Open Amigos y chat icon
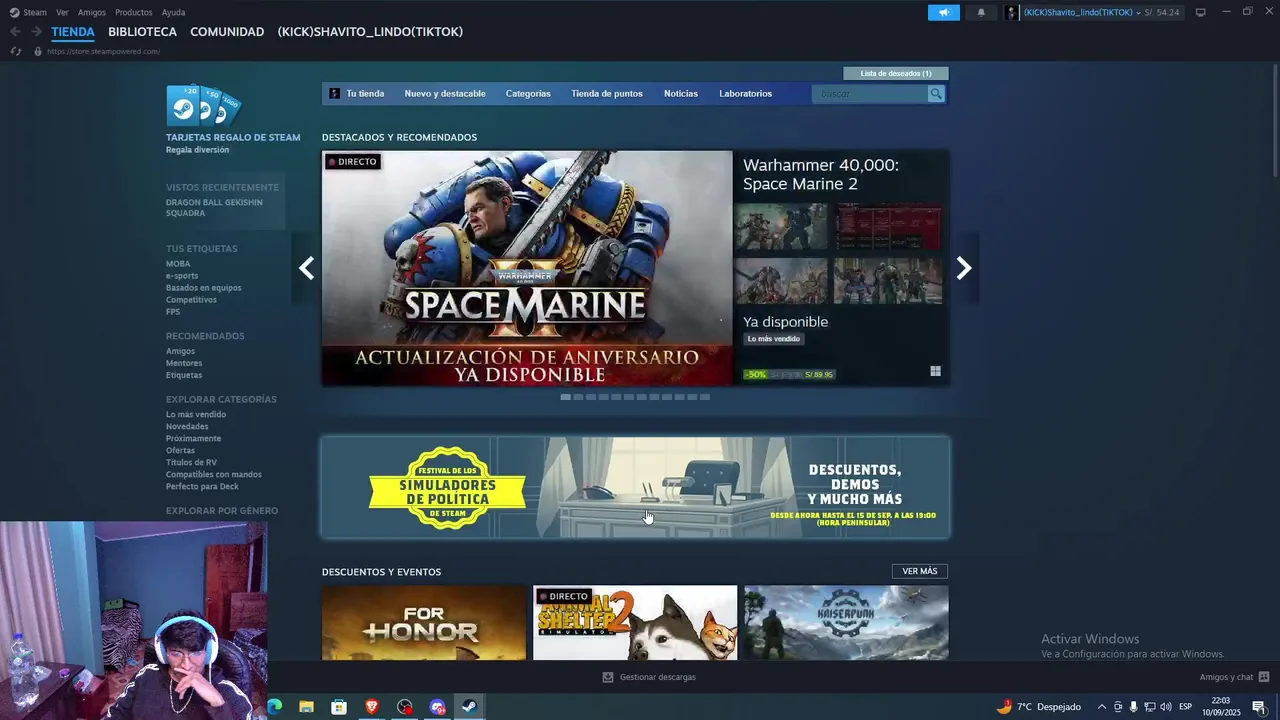The width and height of the screenshot is (1280, 720). 1264,677
